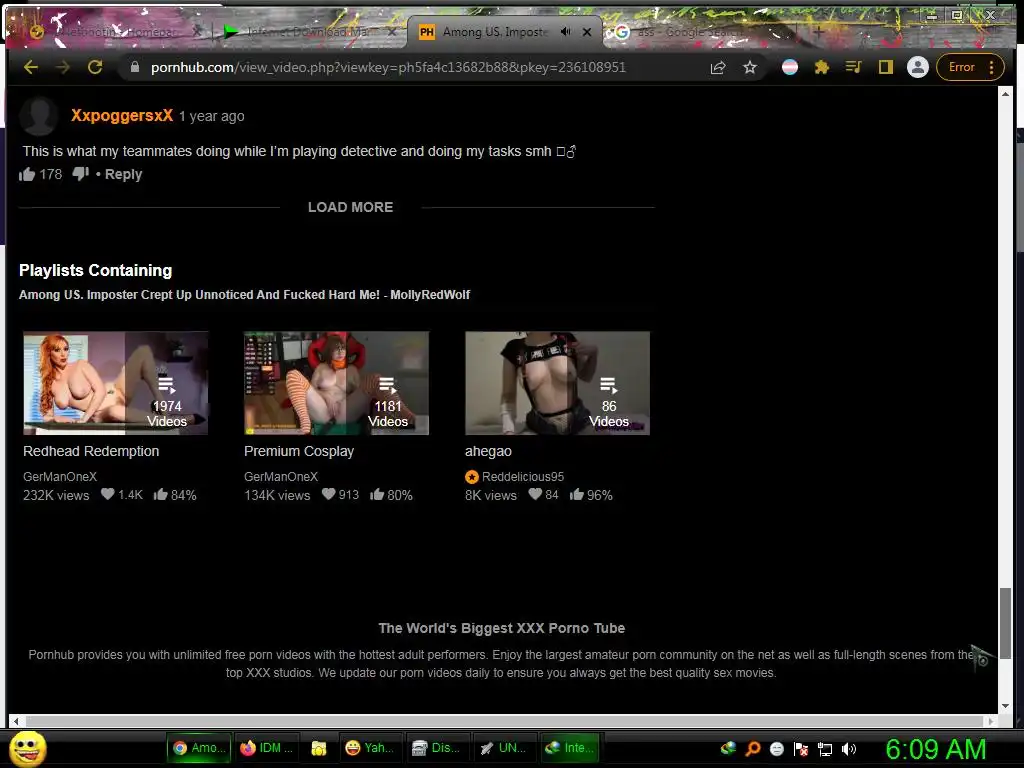The width and height of the screenshot is (1024, 768).
Task: Load more comments
Action: click(351, 207)
